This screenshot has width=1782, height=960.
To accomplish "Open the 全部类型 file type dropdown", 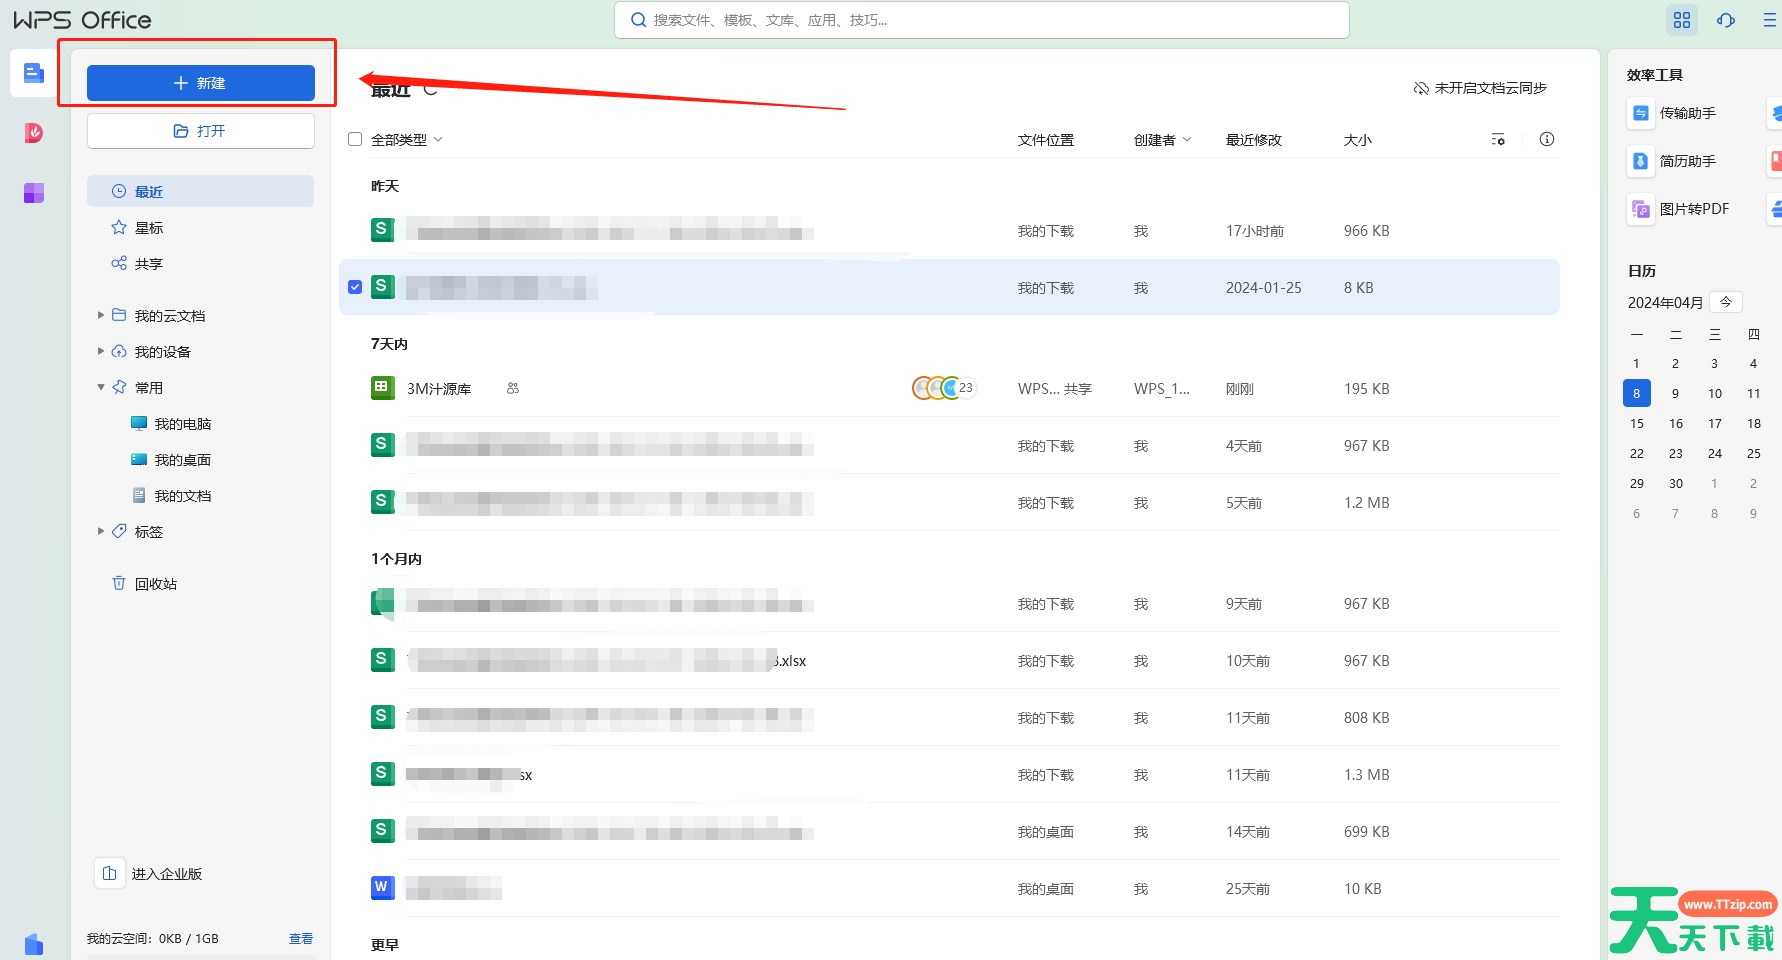I will tap(407, 140).
